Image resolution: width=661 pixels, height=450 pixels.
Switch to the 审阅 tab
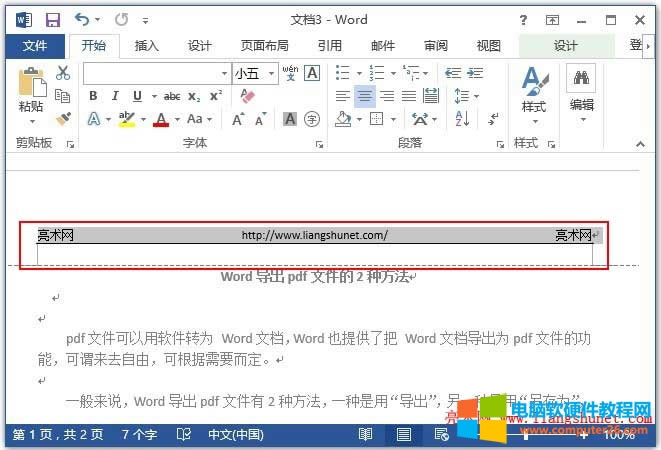[x=435, y=46]
